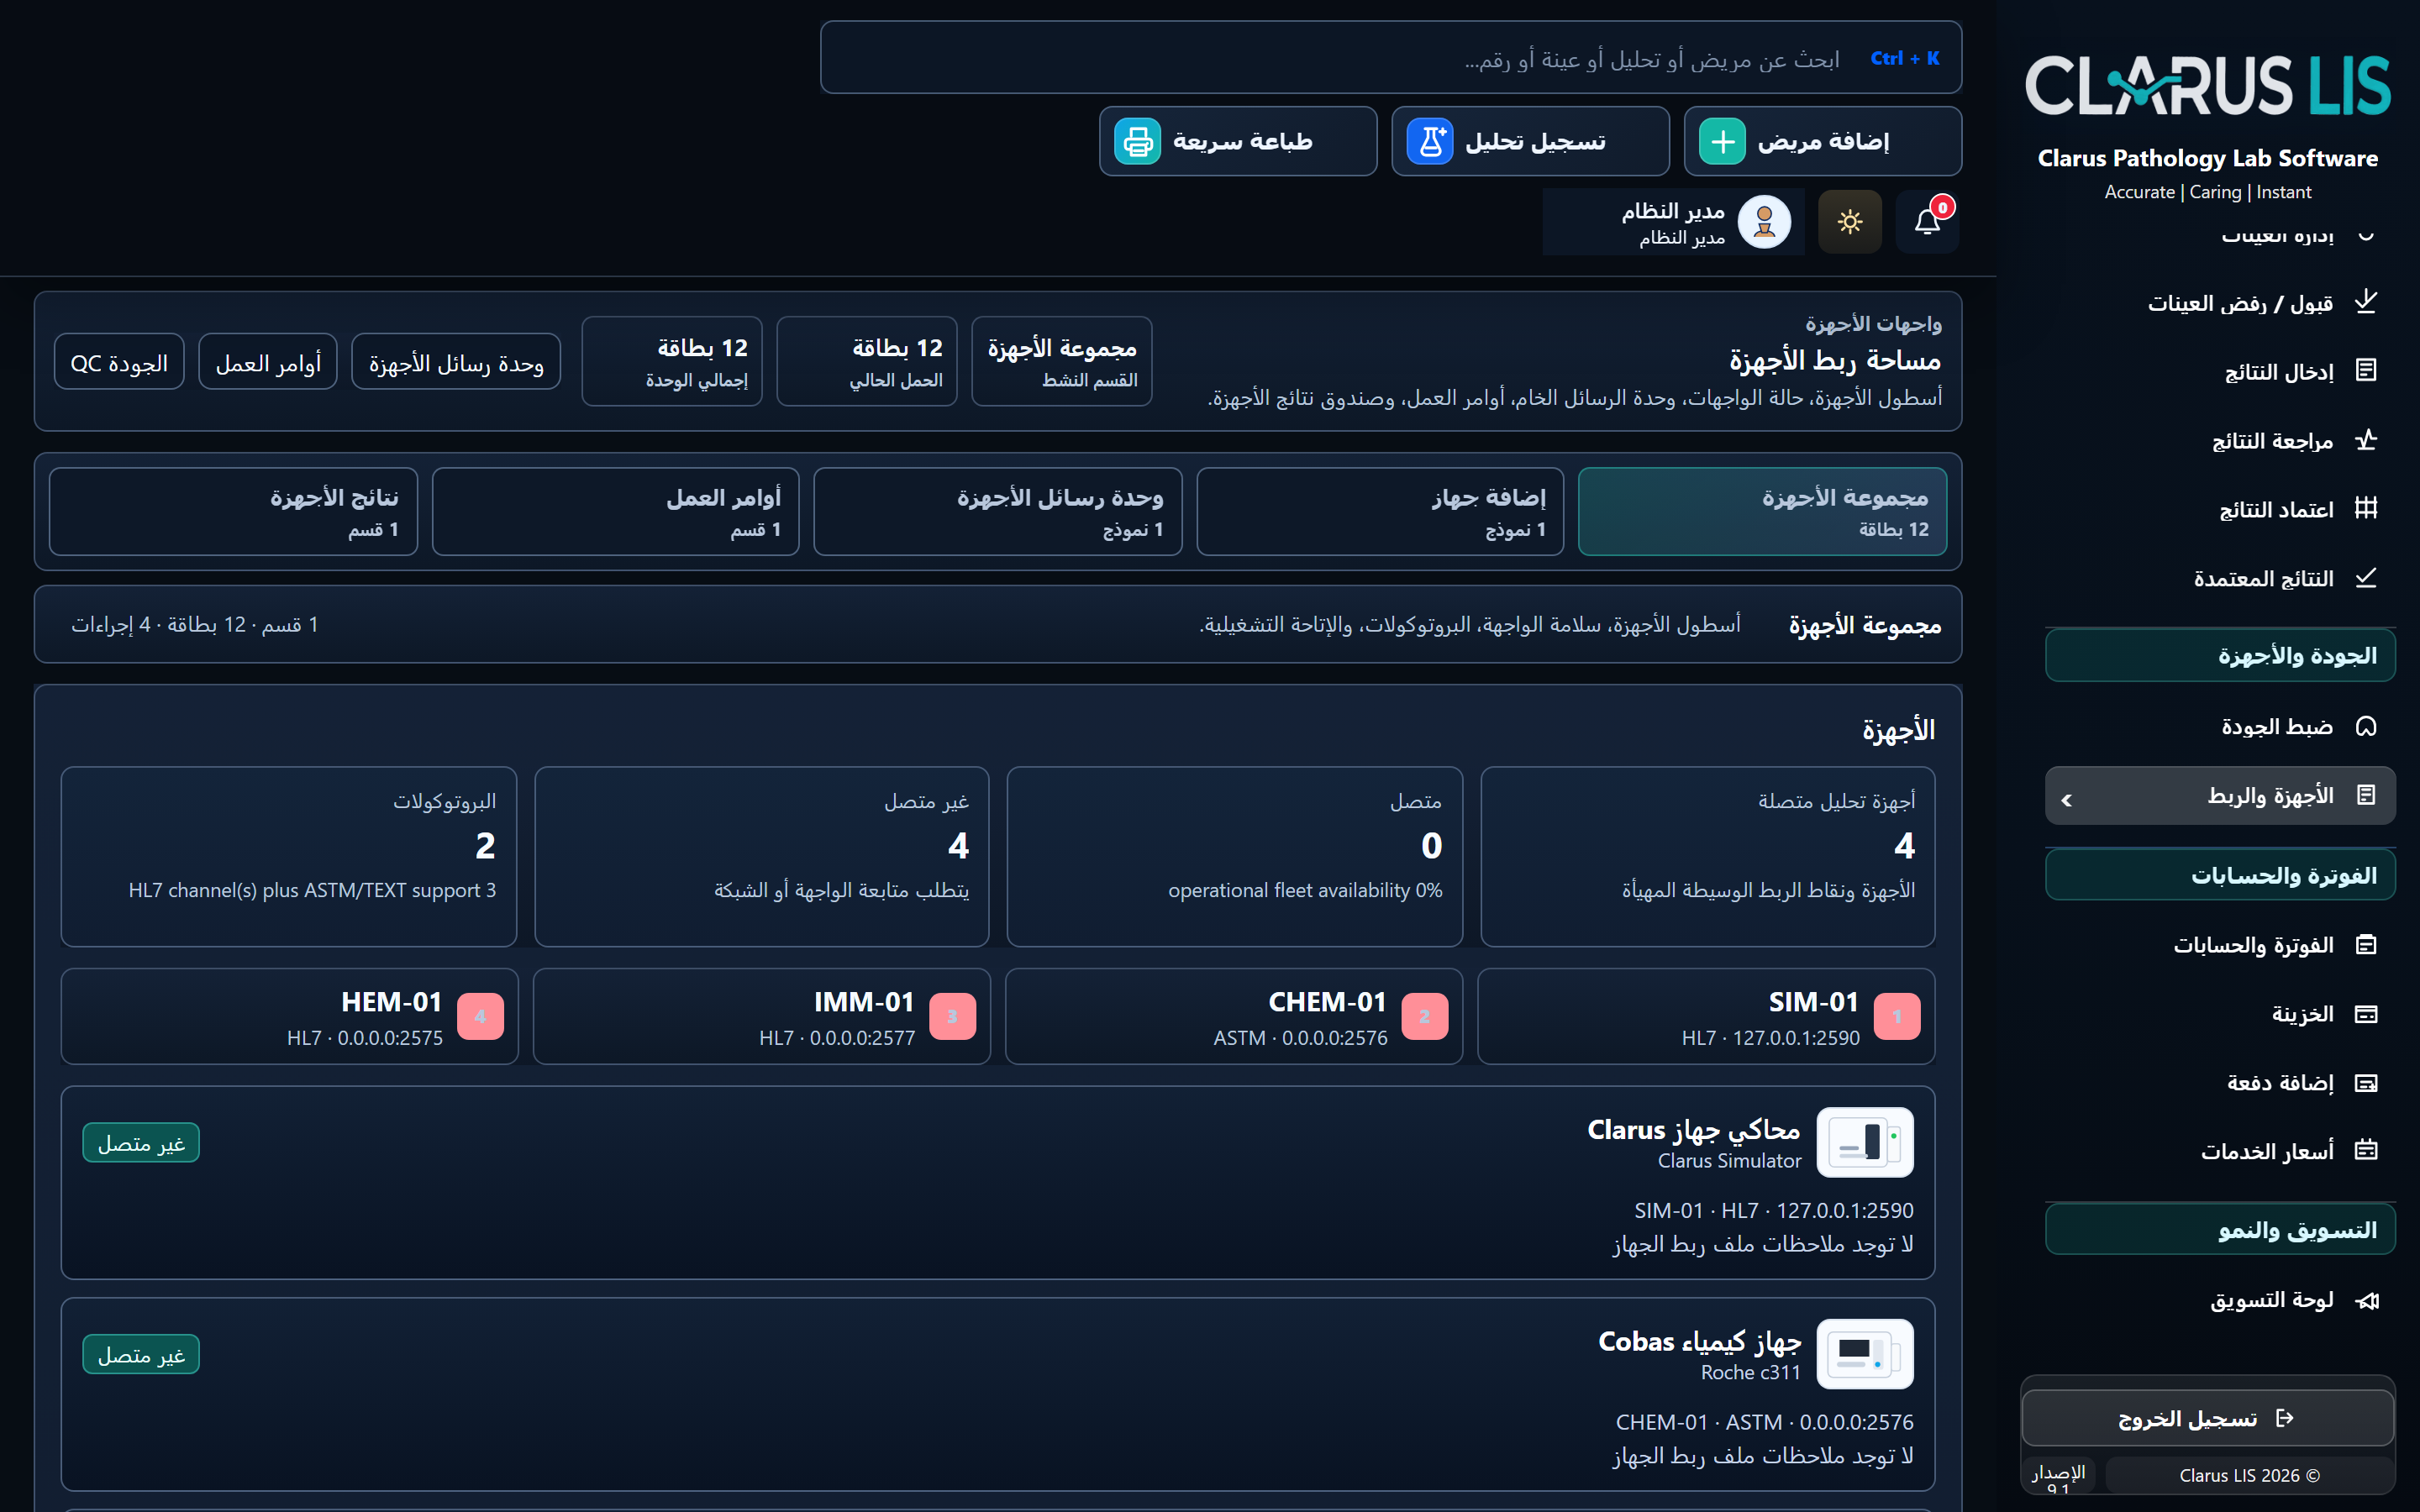
Task: Click the لوحة التسويق megaphone icon
Action: point(2365,1300)
